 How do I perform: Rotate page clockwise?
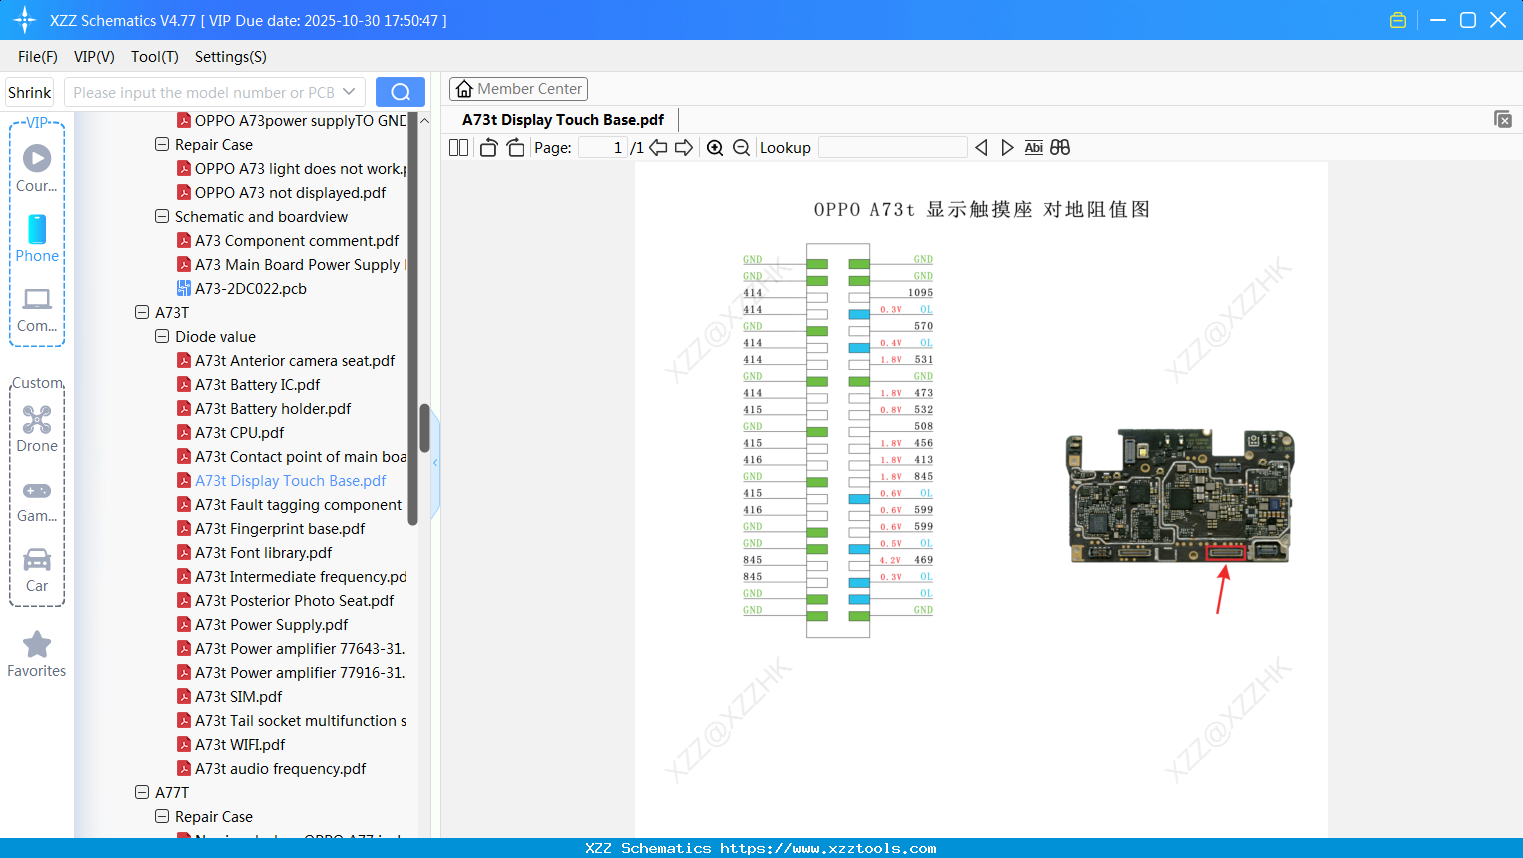click(x=515, y=147)
